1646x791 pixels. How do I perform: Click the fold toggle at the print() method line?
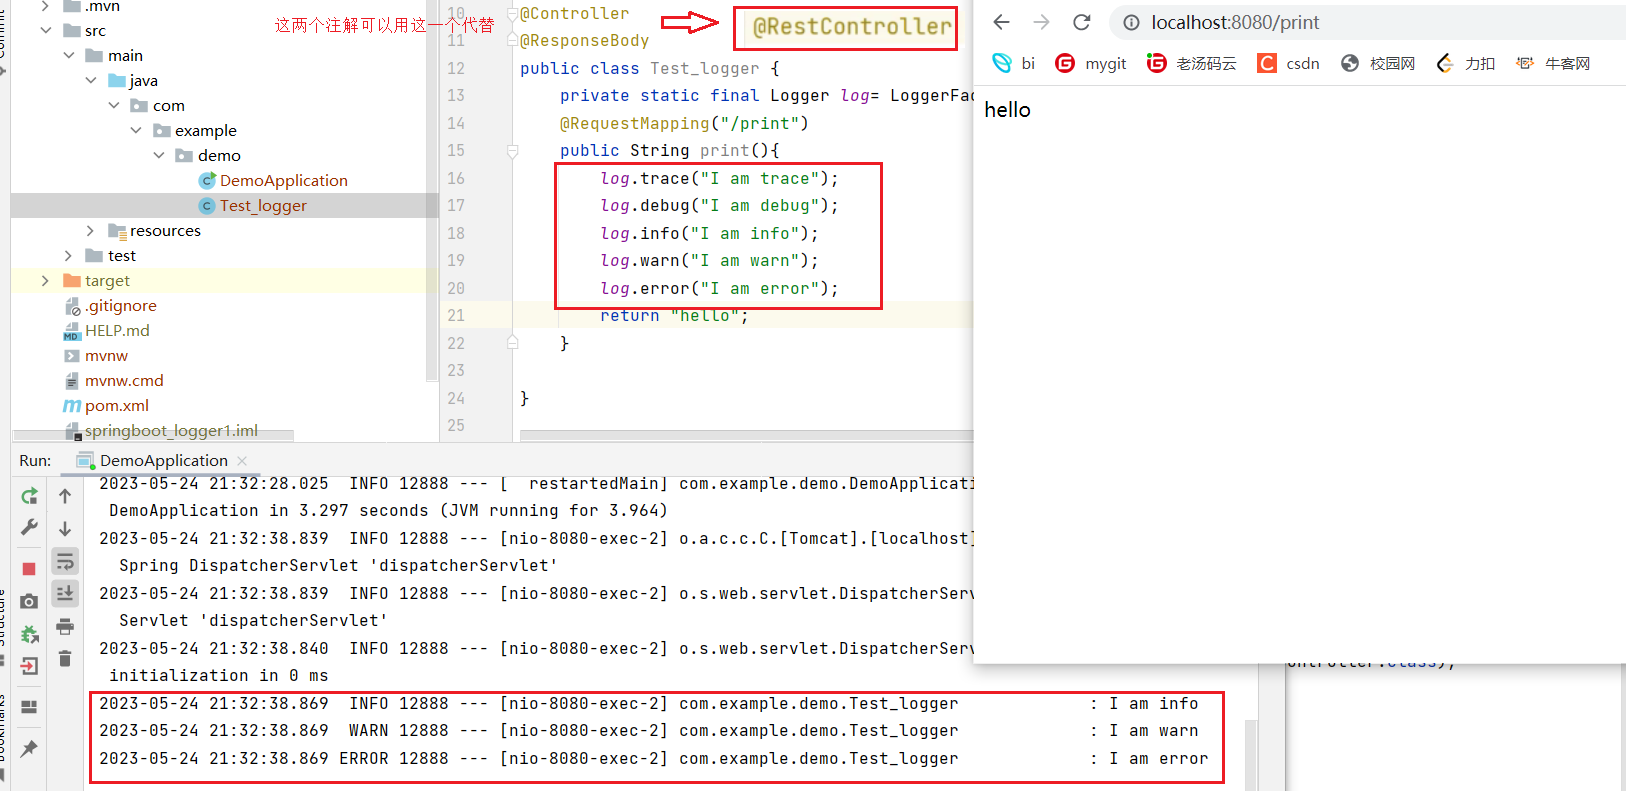click(x=512, y=151)
